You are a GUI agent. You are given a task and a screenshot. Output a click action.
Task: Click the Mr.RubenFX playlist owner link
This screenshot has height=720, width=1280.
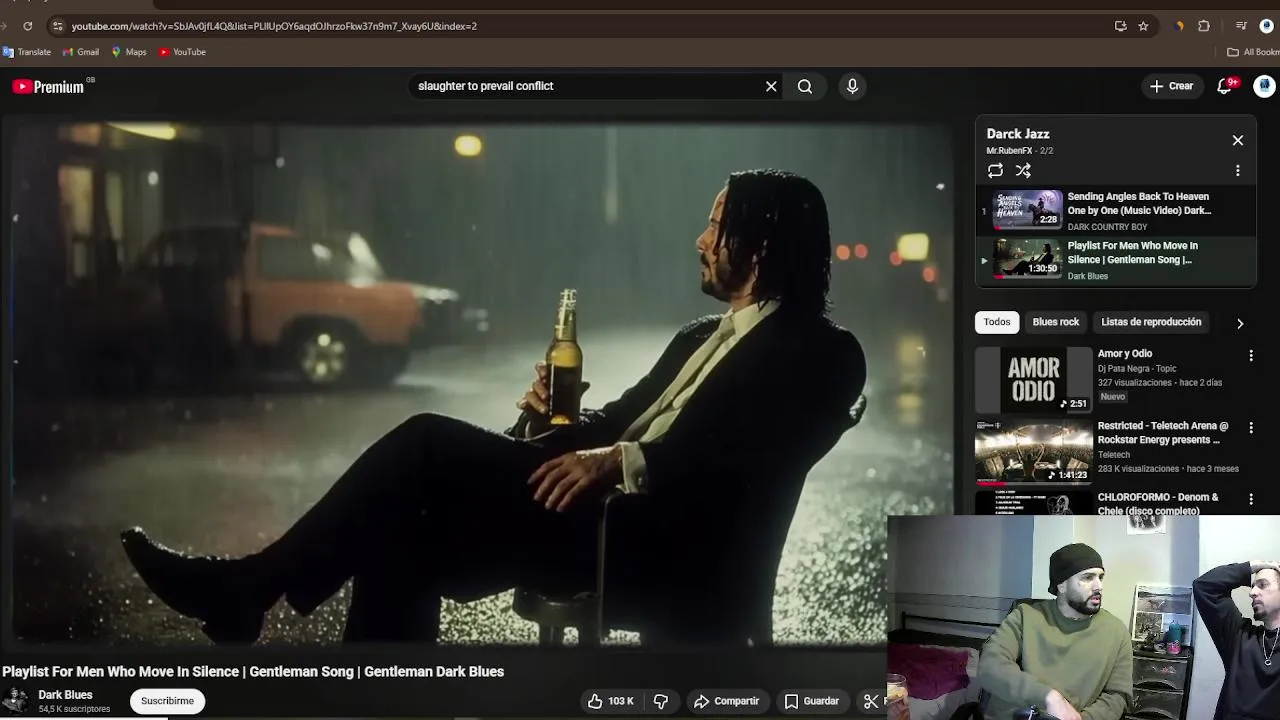tap(1009, 151)
